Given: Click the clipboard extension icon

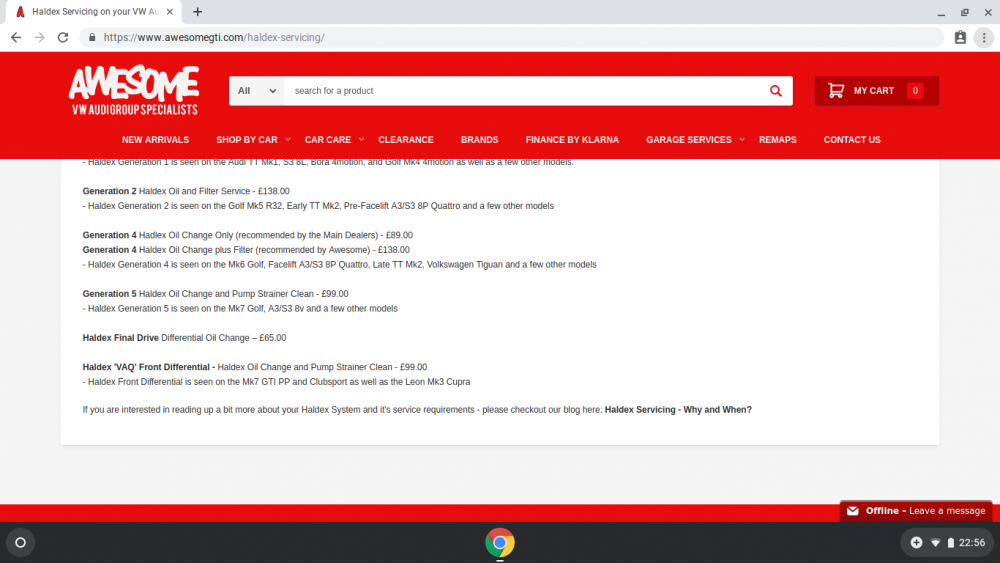Looking at the screenshot, I should [x=960, y=38].
